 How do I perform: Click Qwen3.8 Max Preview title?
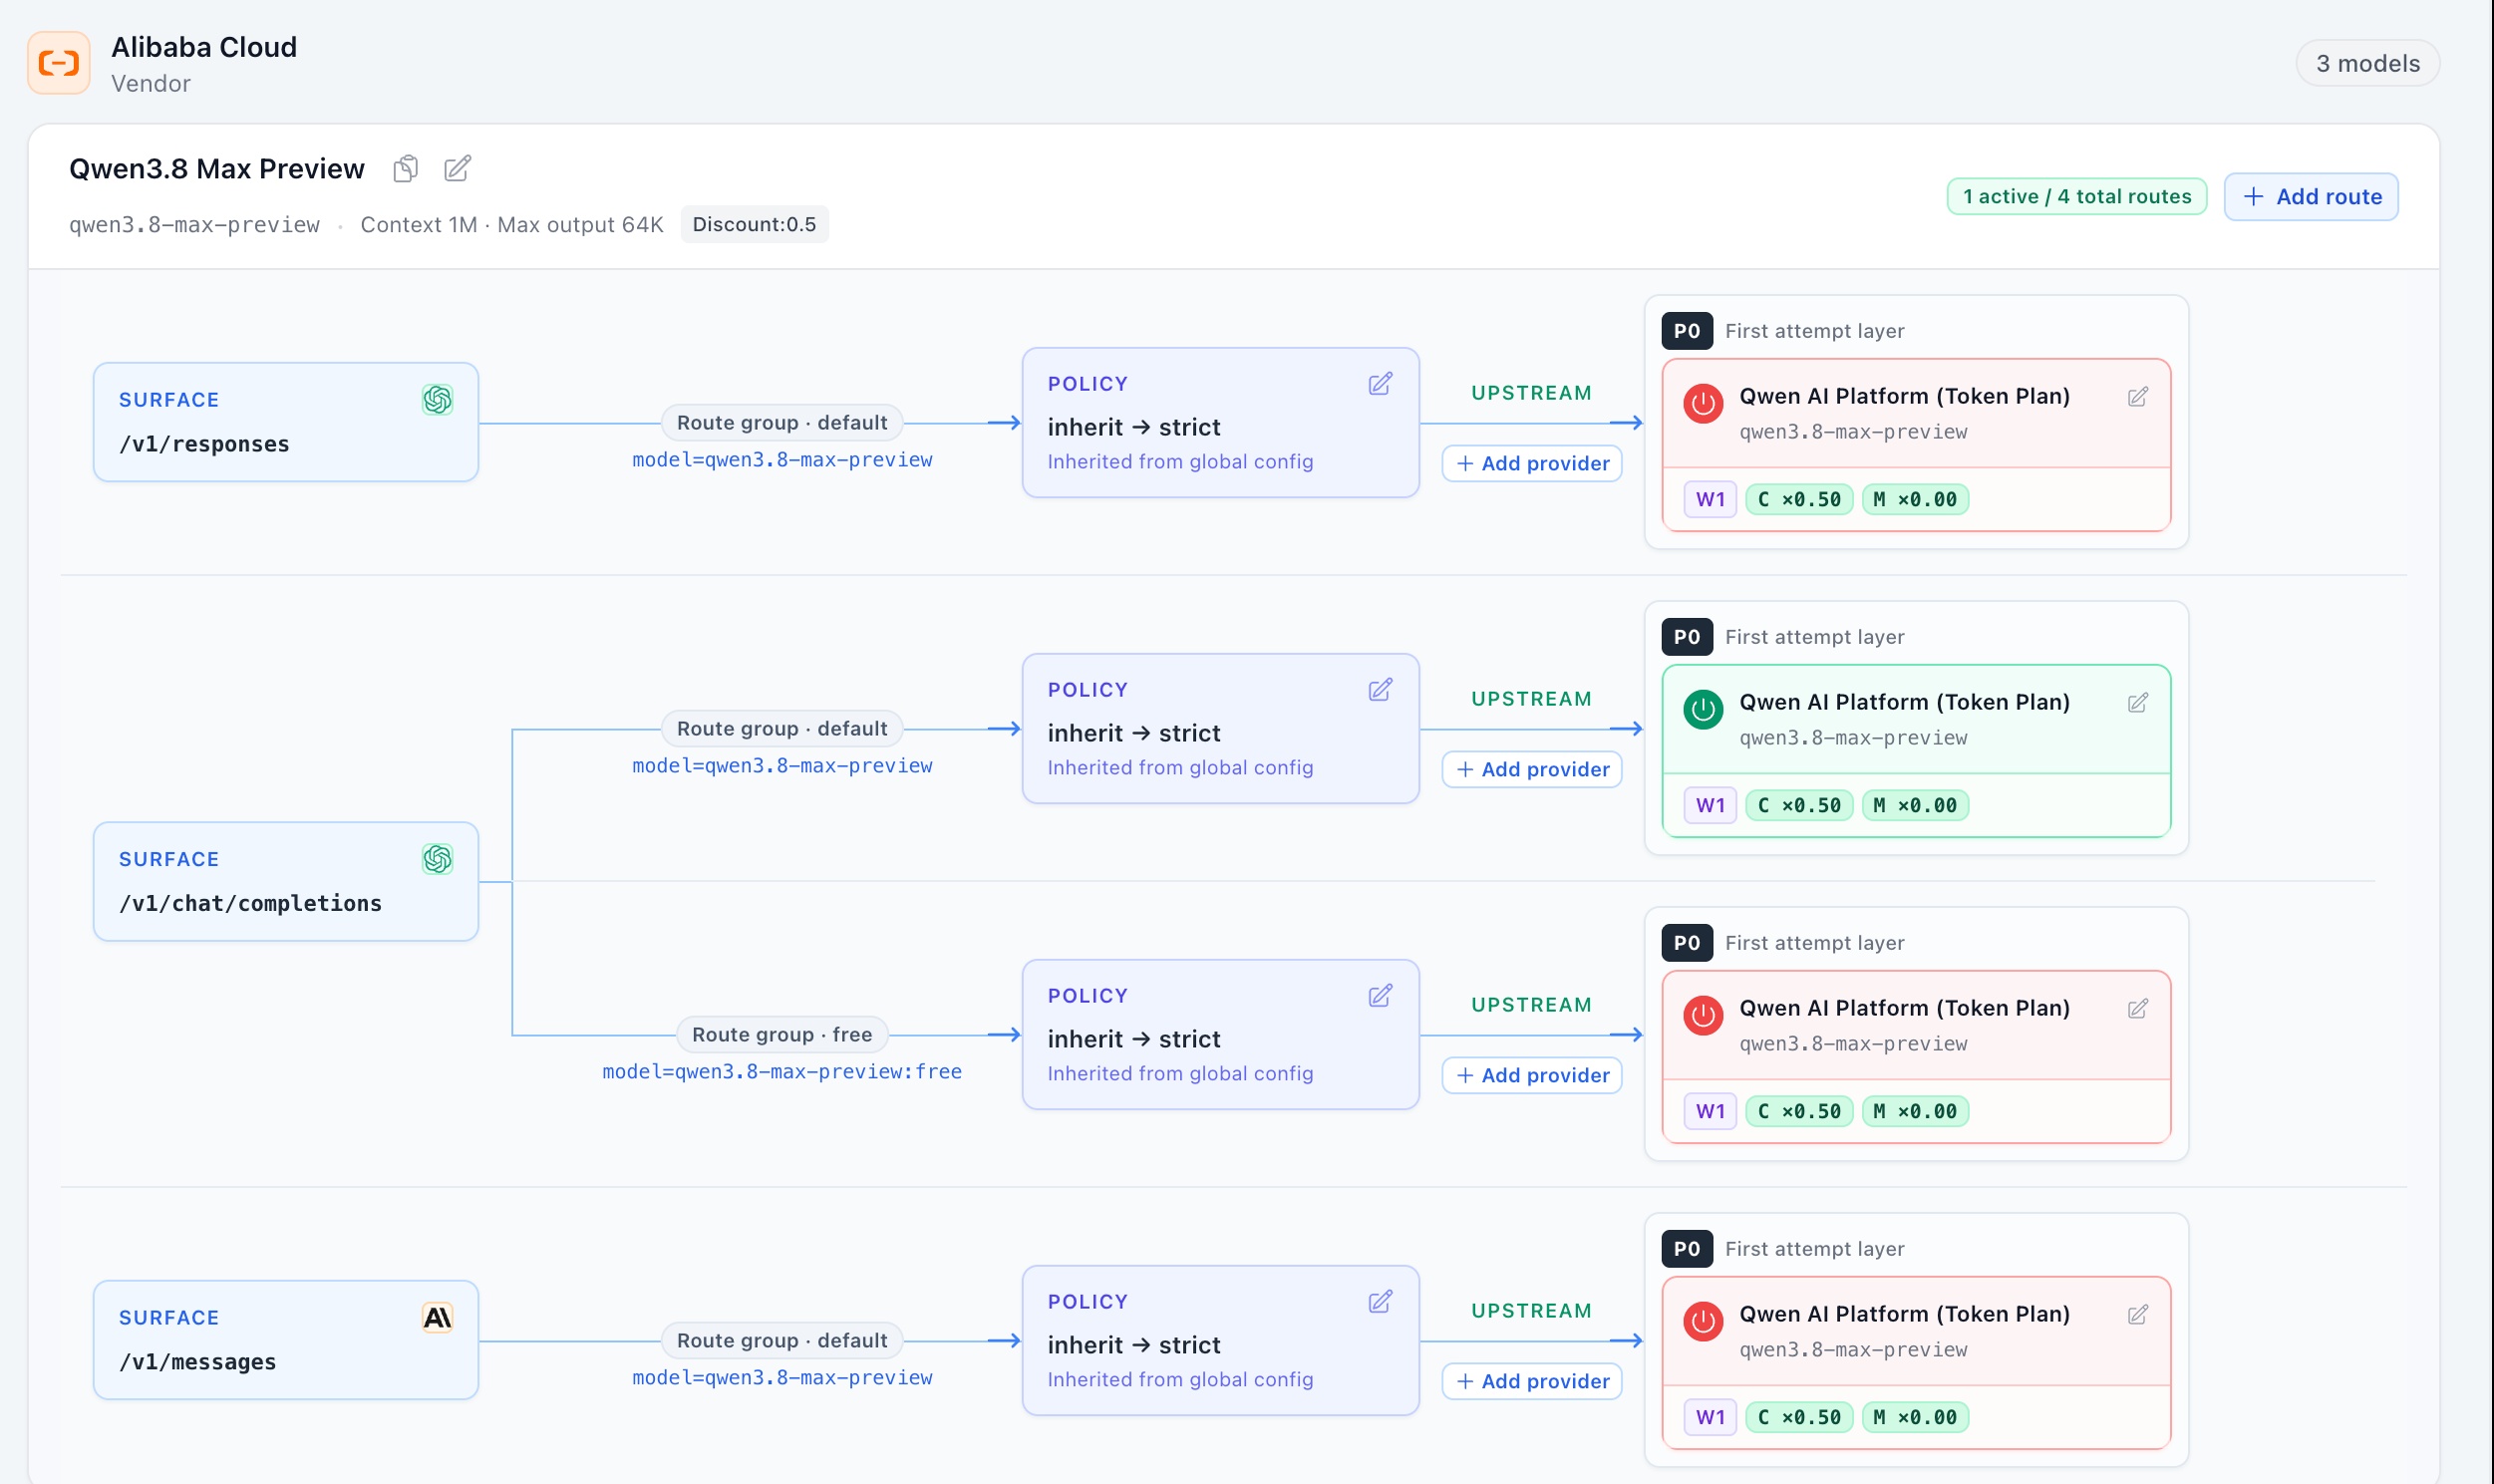(x=217, y=169)
